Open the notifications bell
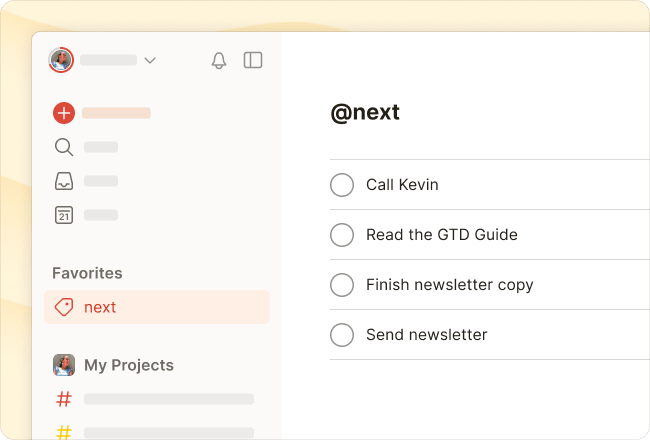 tap(219, 60)
